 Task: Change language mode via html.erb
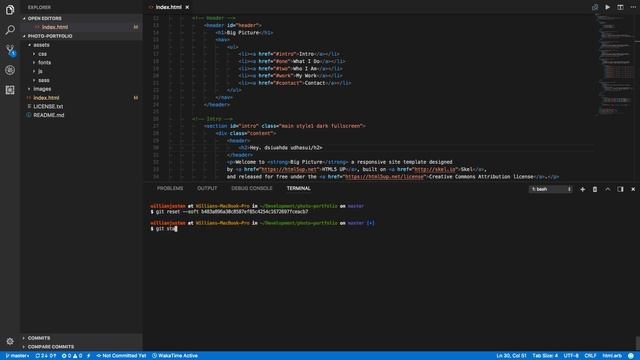[x=612, y=356]
